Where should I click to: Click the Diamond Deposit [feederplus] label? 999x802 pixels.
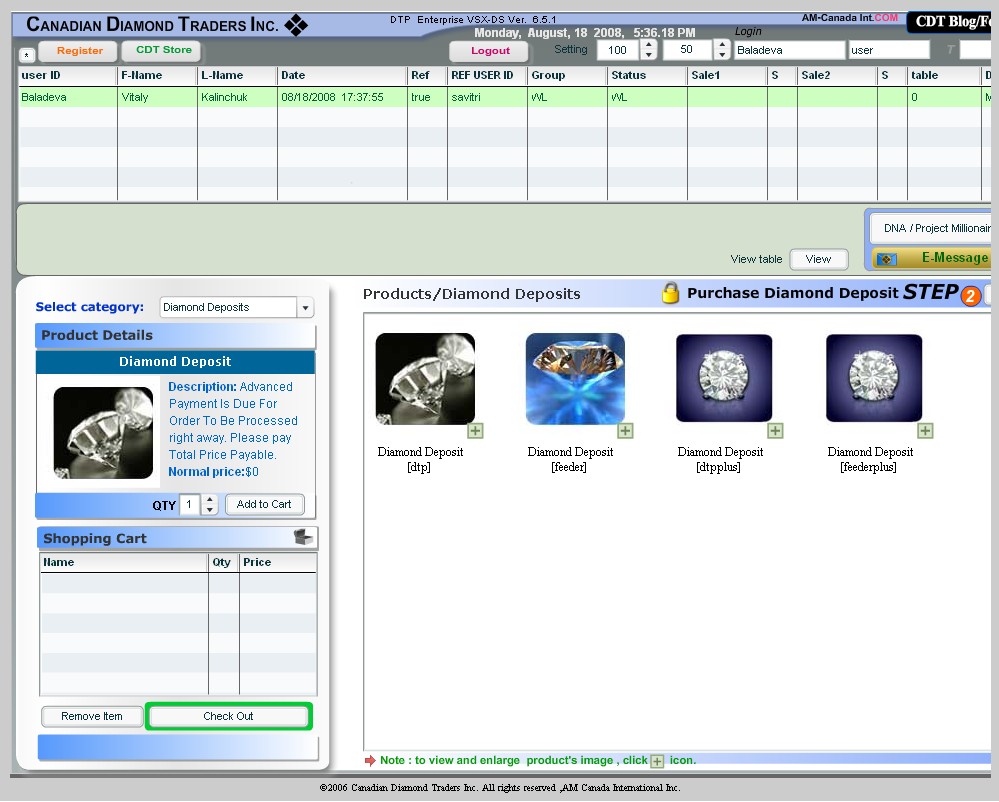(870, 459)
